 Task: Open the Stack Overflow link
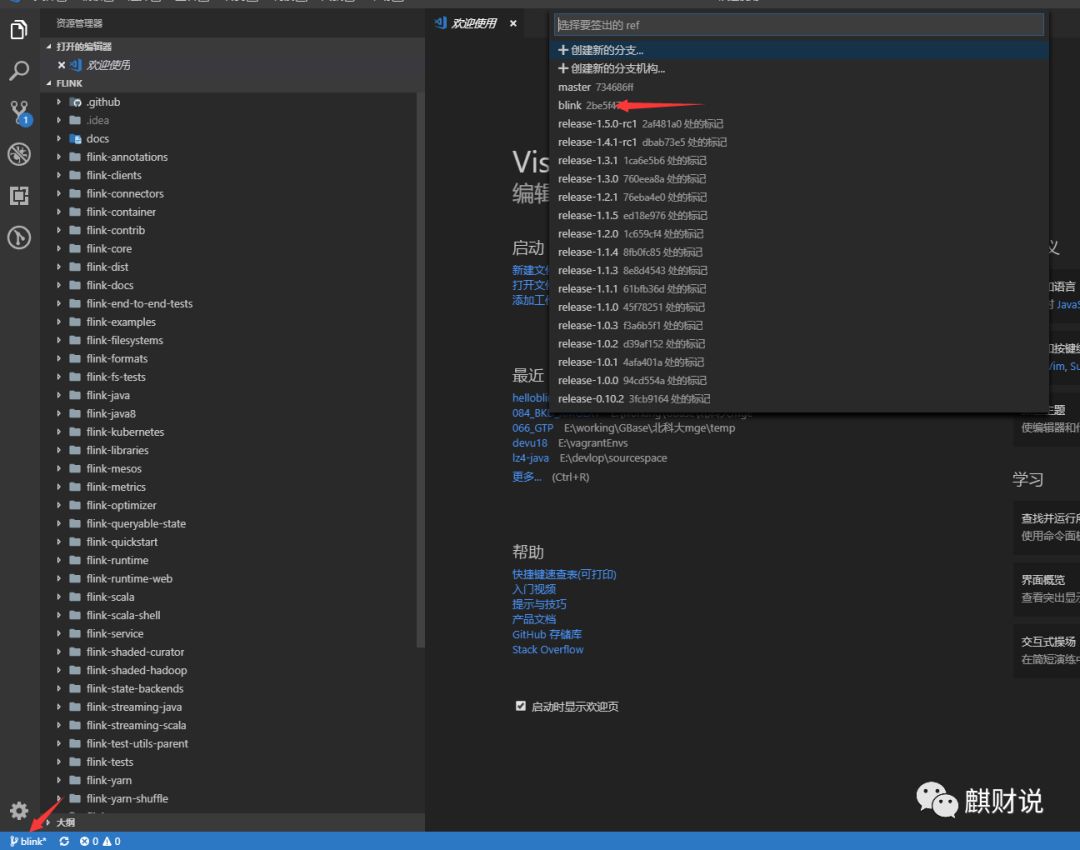(x=548, y=650)
